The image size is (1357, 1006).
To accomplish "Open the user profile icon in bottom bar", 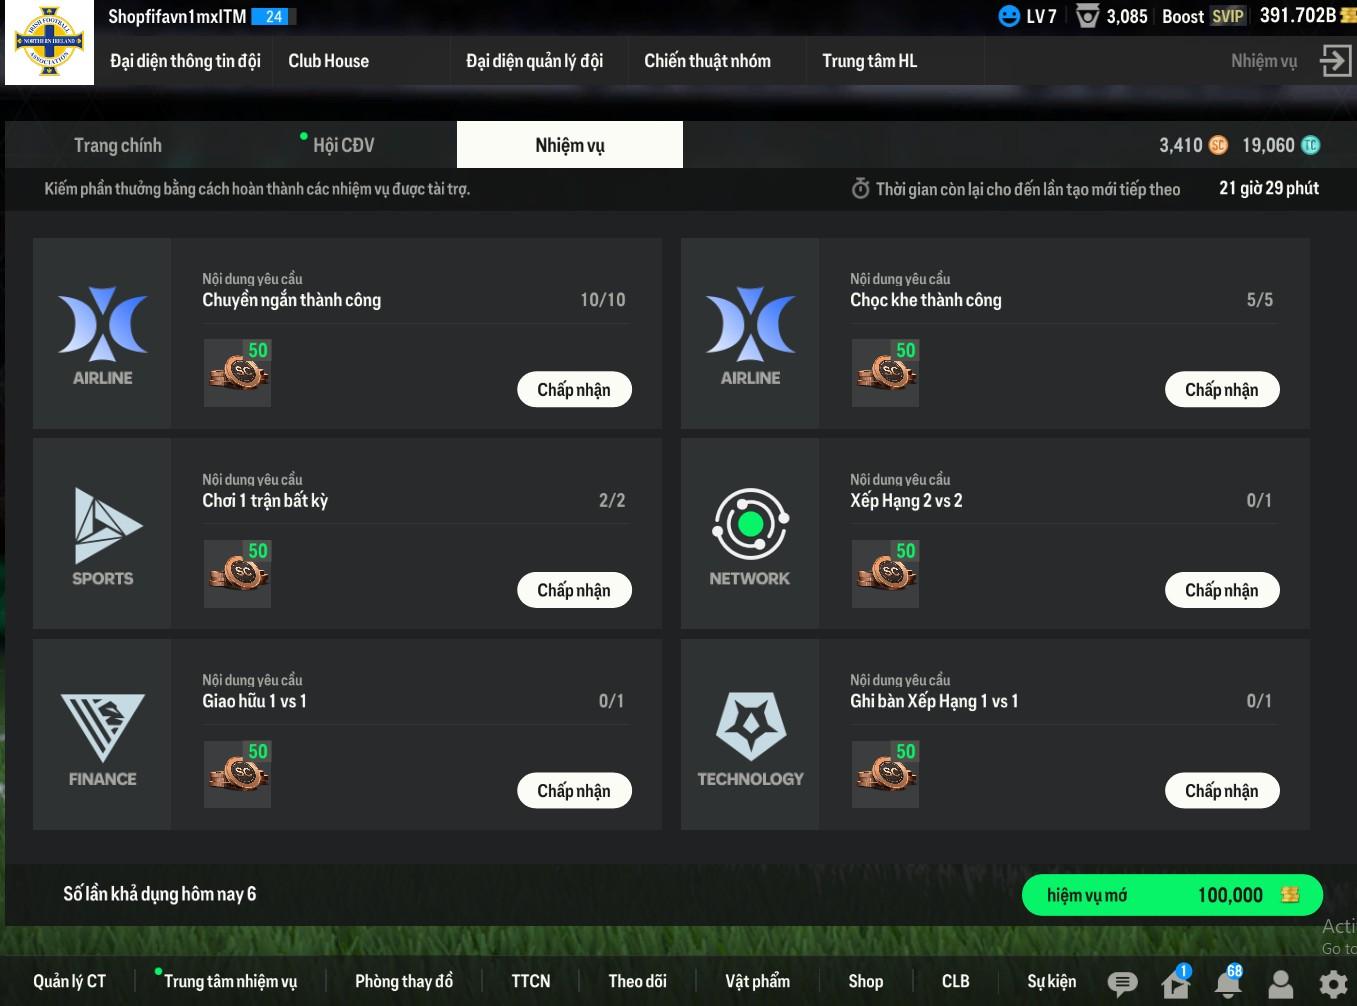I will pos(1281,984).
